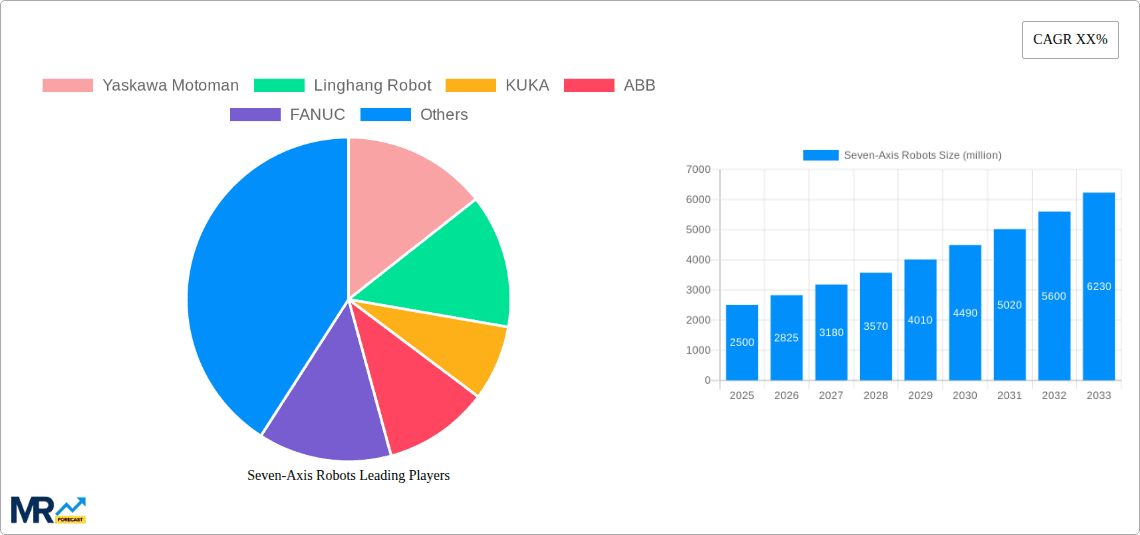The width and height of the screenshot is (1140, 535).
Task: Click ABB legend red color box
Action: (x=589, y=86)
